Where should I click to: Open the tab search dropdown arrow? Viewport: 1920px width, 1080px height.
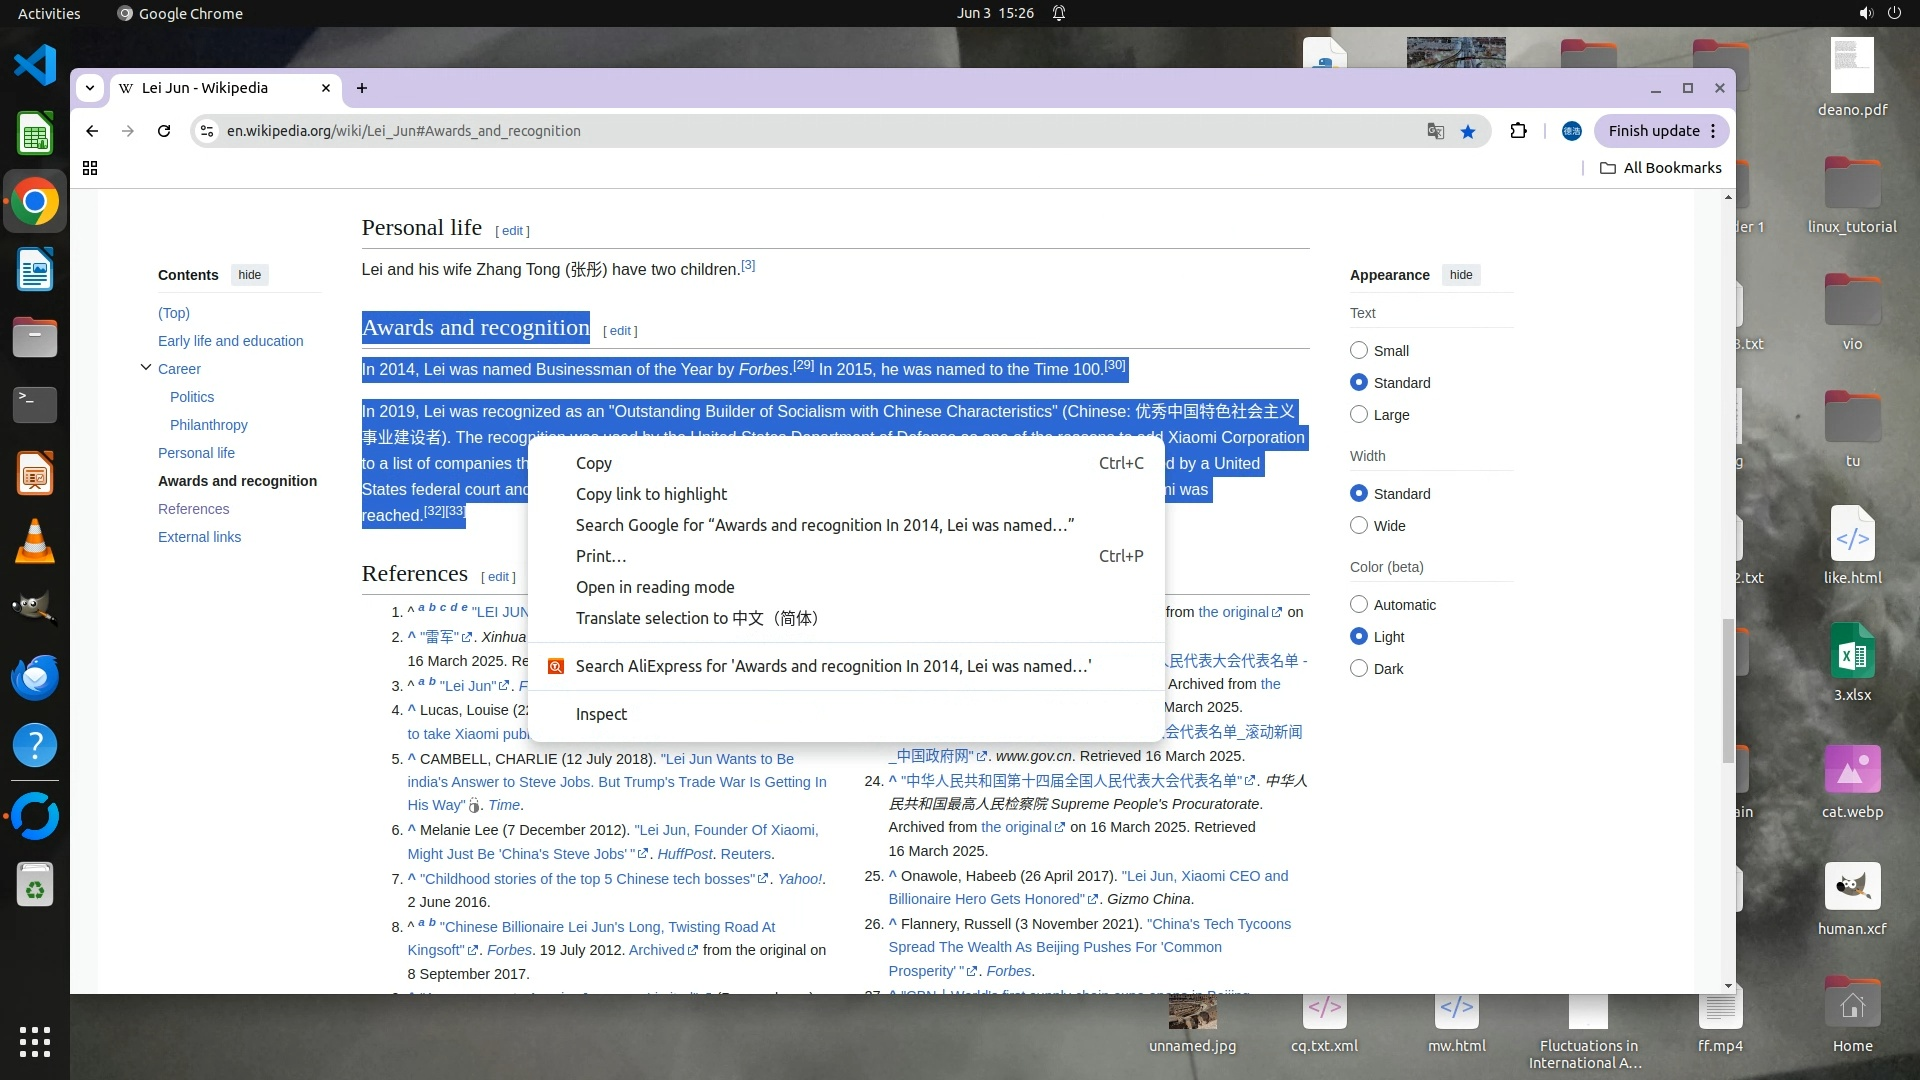90,88
